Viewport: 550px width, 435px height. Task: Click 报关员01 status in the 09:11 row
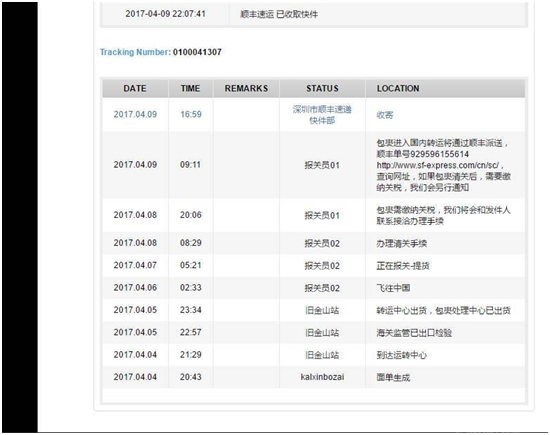322,165
